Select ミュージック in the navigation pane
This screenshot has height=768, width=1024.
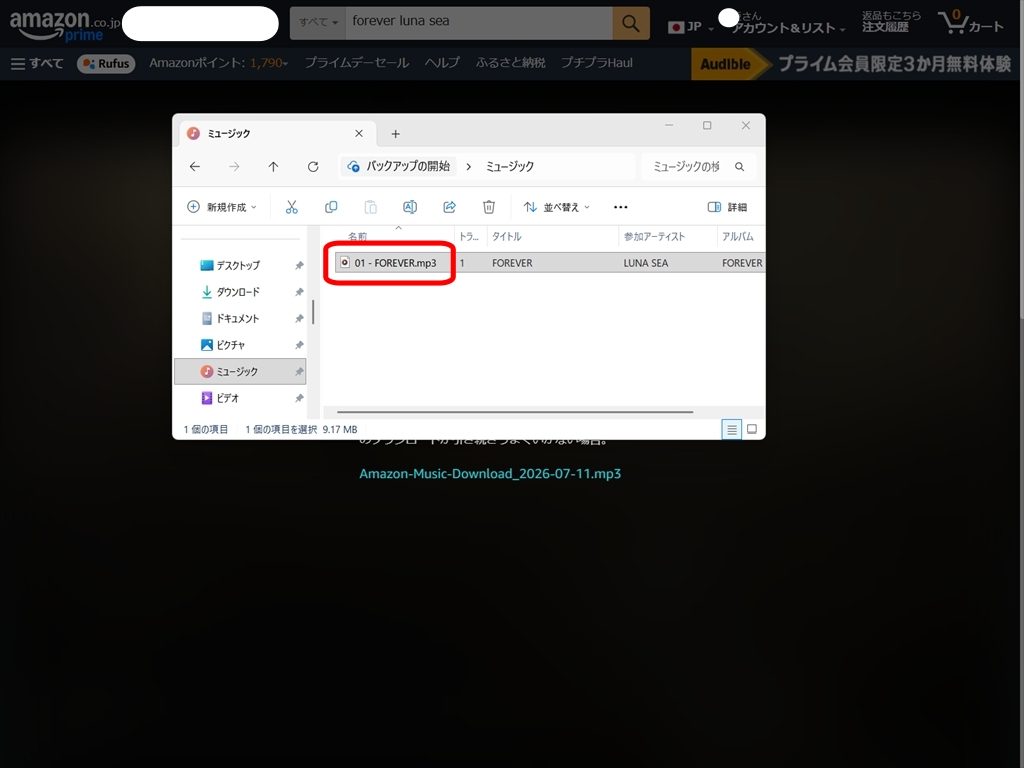click(240, 372)
